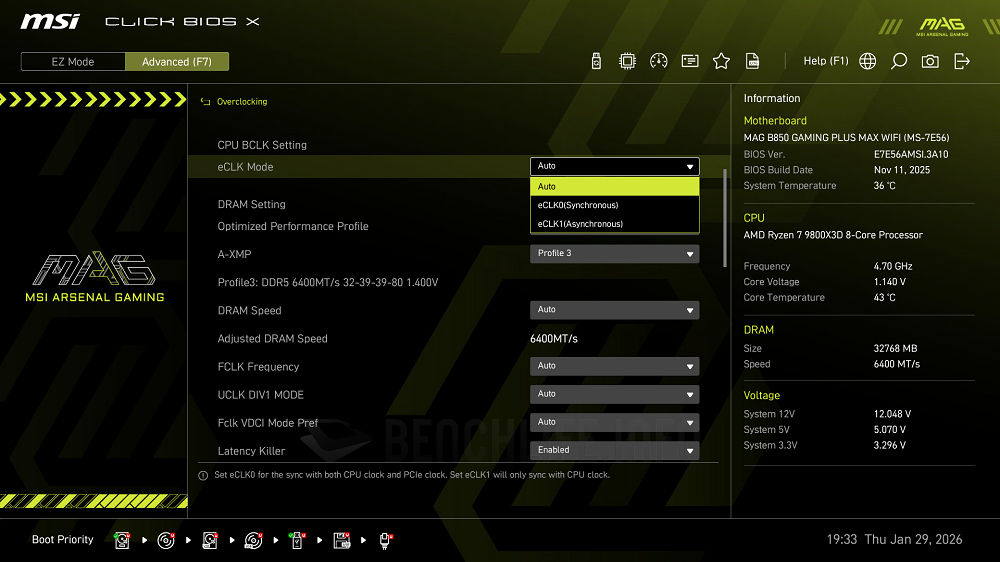Open Help (F1)
Screen dimensions: 1000x562
pos(826,61)
